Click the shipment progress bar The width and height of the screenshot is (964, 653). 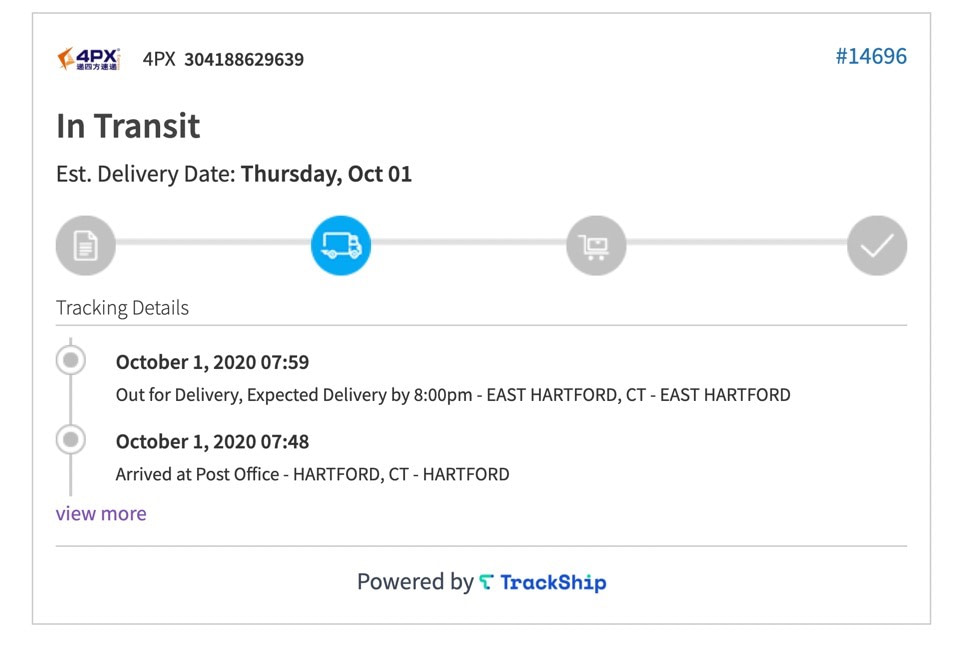tap(480, 244)
